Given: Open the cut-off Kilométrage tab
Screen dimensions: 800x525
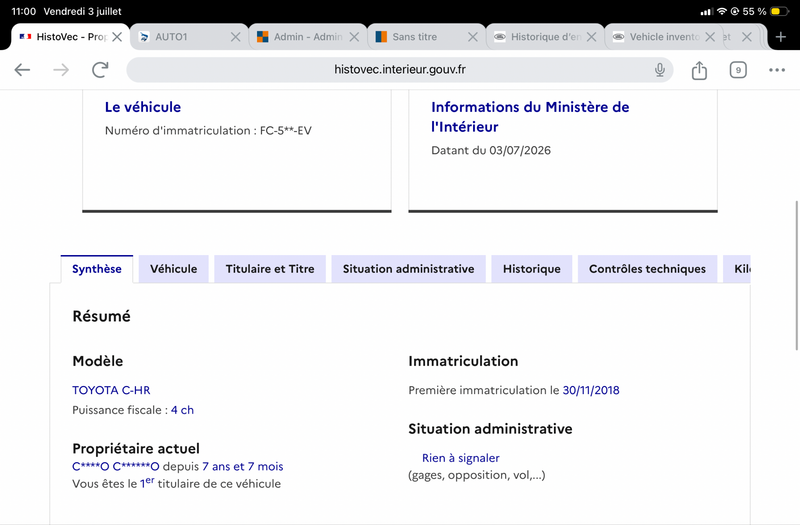Looking at the screenshot, I should click(737, 269).
